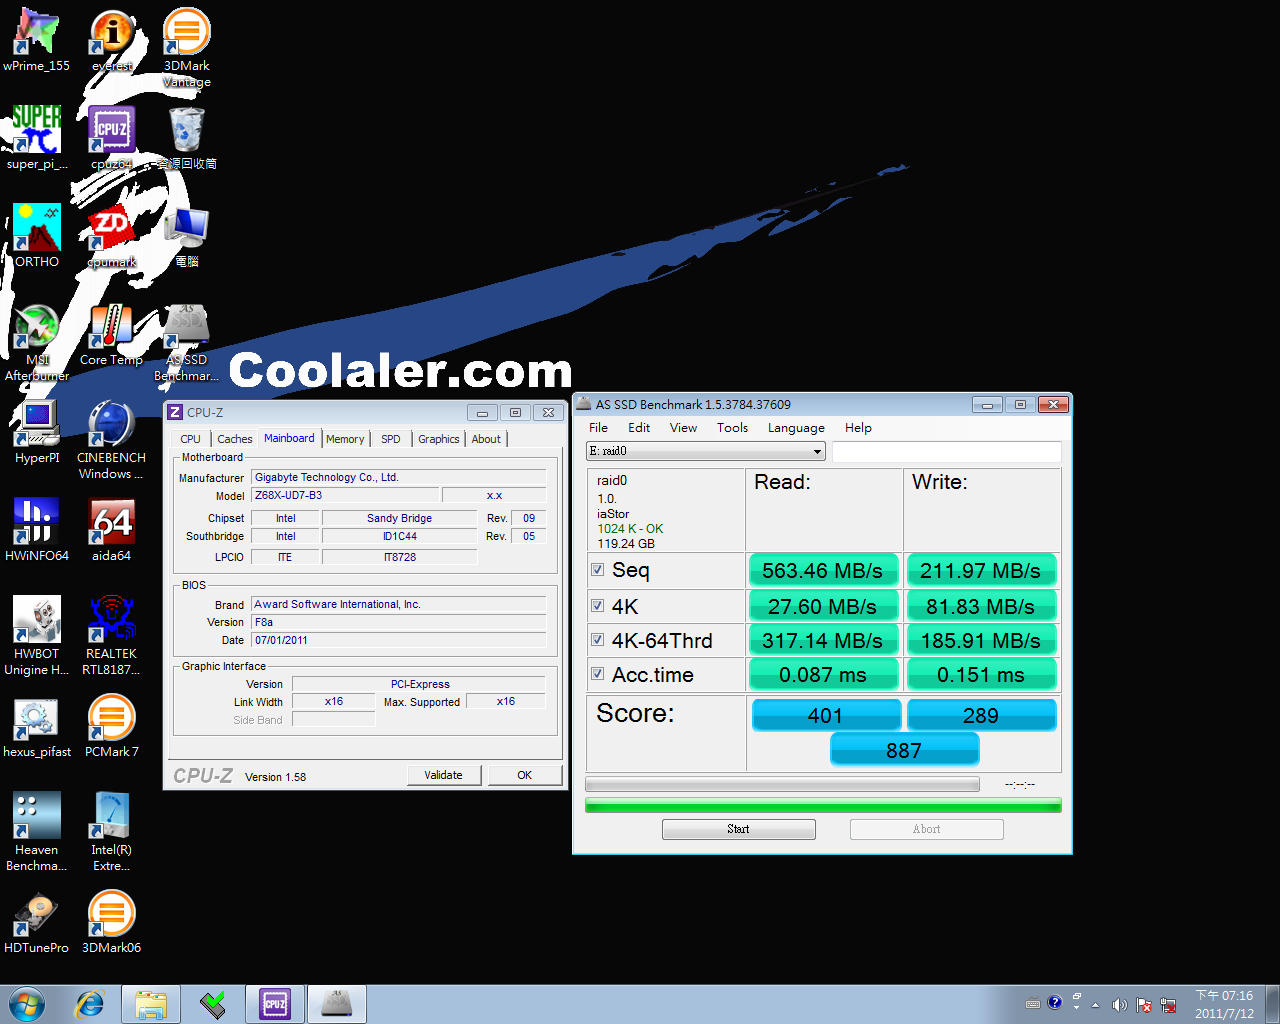This screenshot has width=1280, height=1024.
Task: Select the super_pi desktop icon
Action: click(37, 138)
